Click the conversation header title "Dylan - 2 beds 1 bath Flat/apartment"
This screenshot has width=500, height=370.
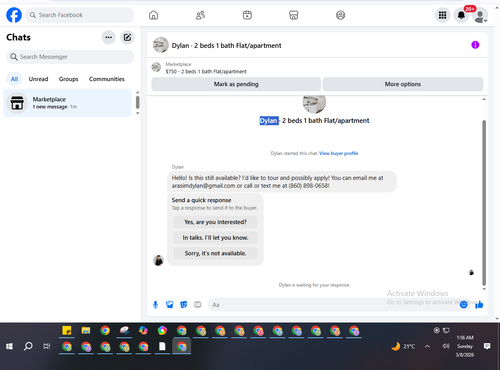[226, 45]
